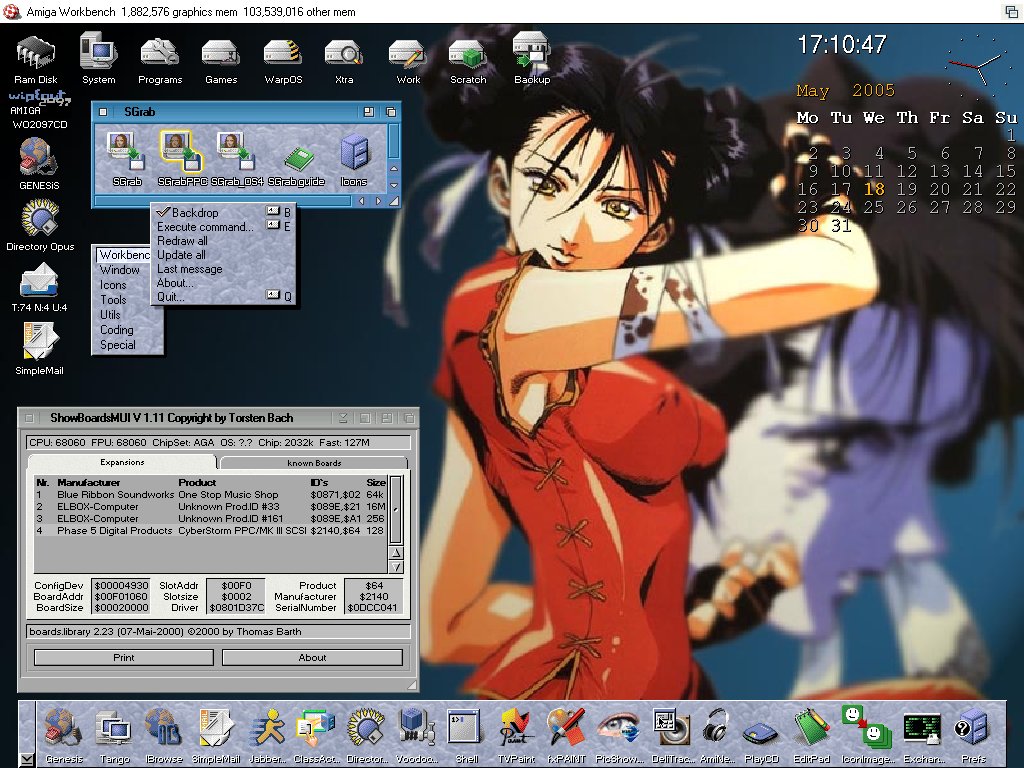The height and width of the screenshot is (768, 1024).
Task: Launch Voodoo mail from the dock
Action: [x=417, y=735]
